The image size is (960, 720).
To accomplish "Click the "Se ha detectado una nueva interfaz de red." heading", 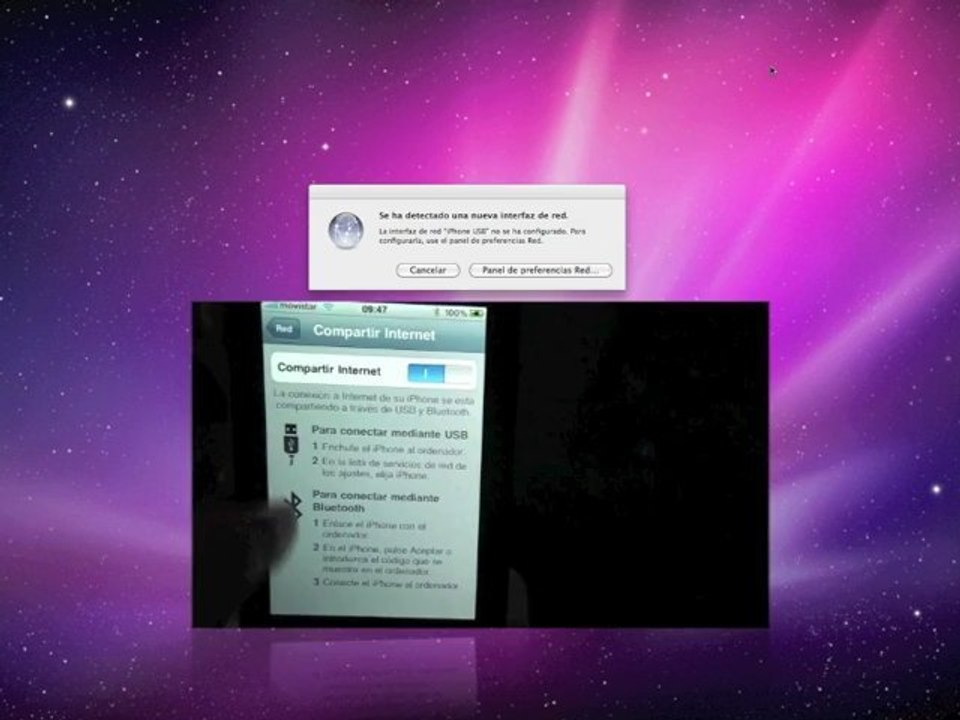I will click(x=473, y=216).
